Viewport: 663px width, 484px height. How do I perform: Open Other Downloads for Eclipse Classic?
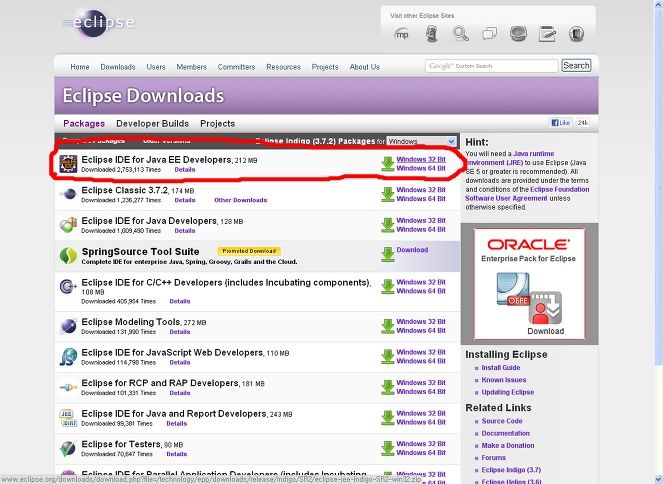[x=241, y=200]
